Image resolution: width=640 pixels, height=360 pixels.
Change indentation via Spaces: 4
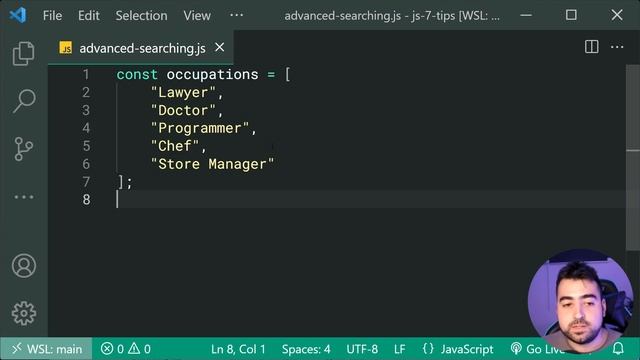point(306,349)
